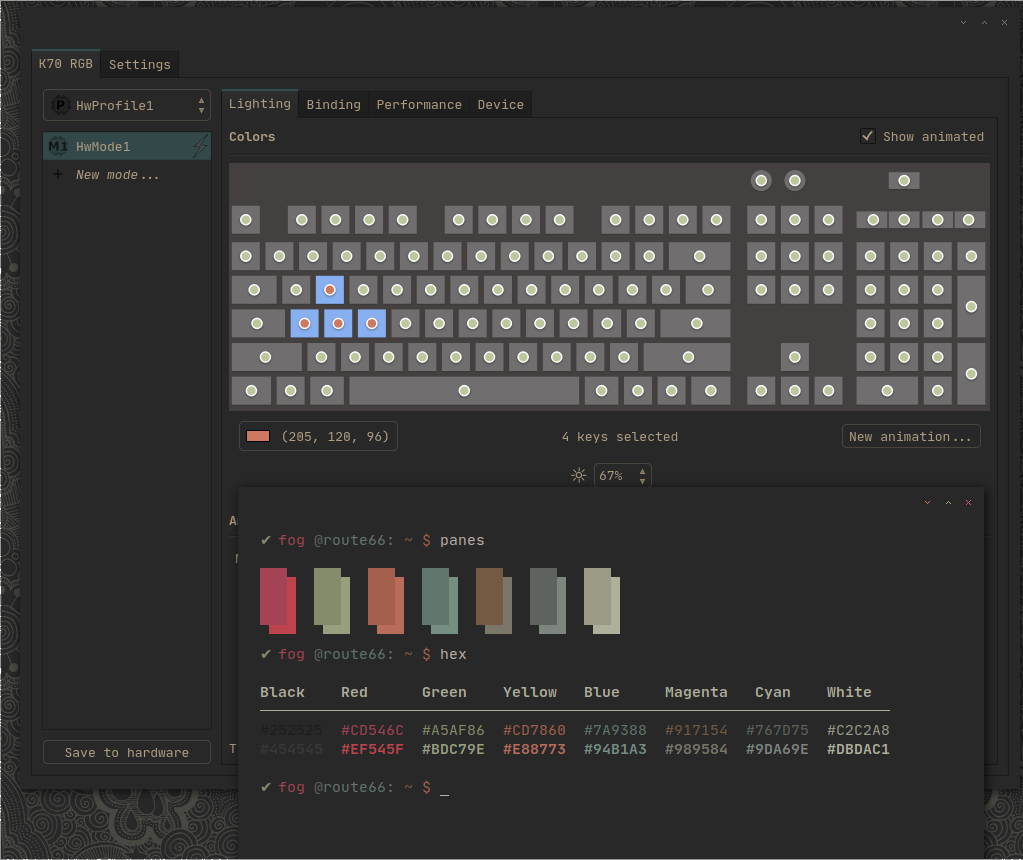The image size is (1023, 860).
Task: Click the profile dropdown up/down arrows
Action: (201, 105)
